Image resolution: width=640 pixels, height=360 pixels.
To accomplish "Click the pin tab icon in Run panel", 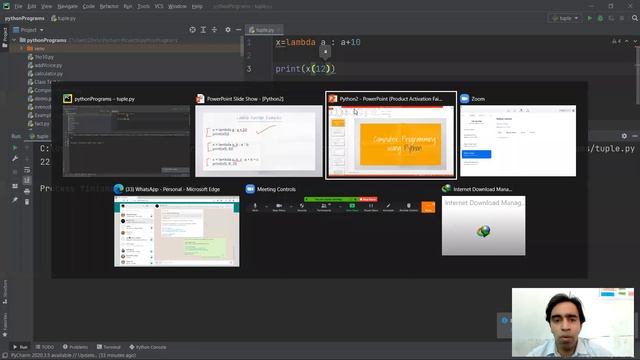I will click(x=15, y=200).
